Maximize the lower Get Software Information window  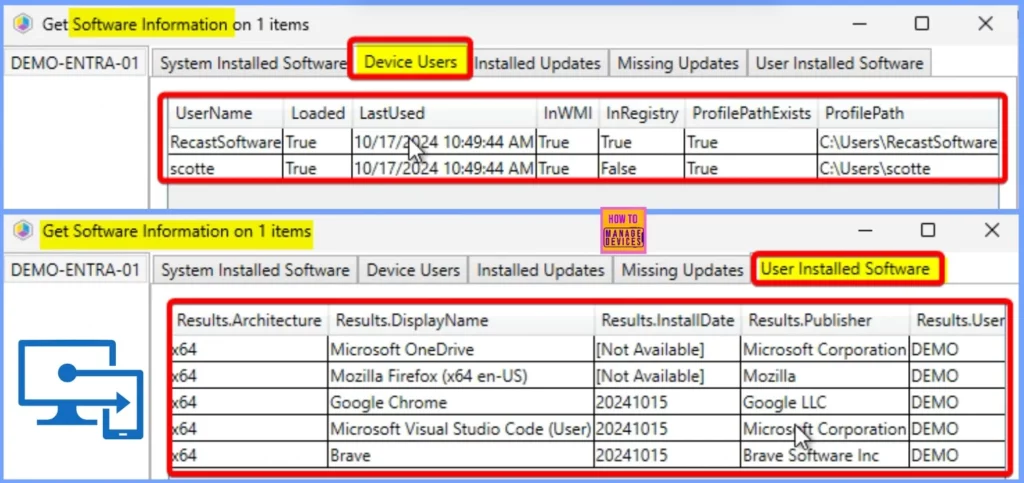(927, 230)
